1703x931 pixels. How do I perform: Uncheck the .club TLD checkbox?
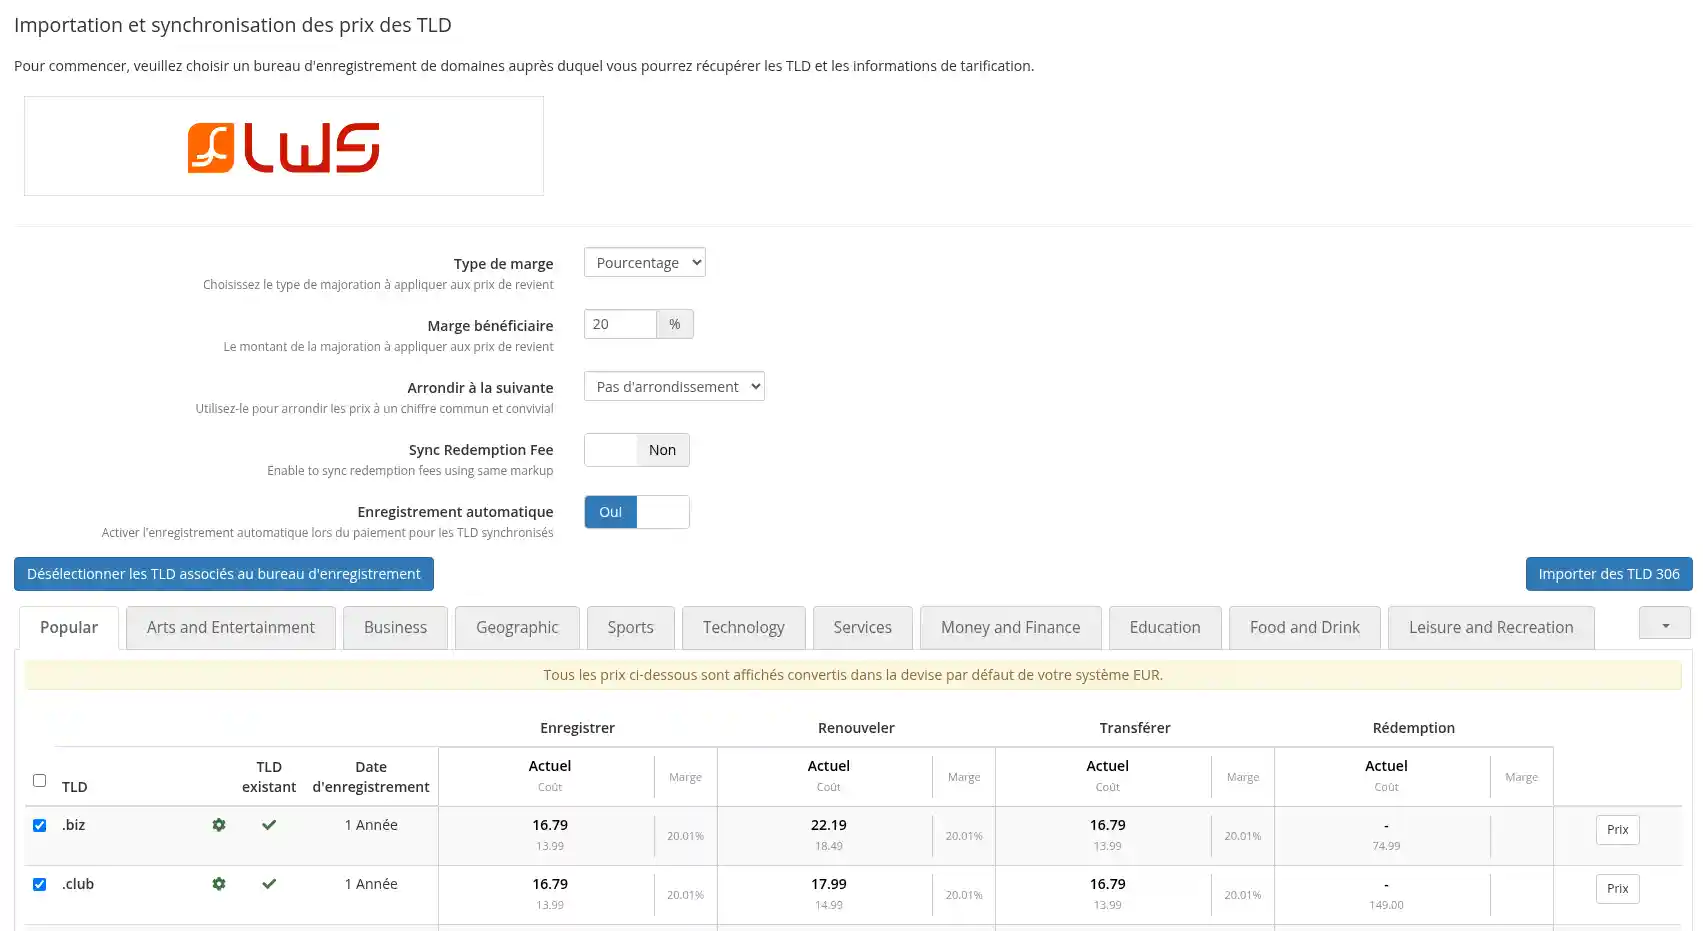click(40, 884)
